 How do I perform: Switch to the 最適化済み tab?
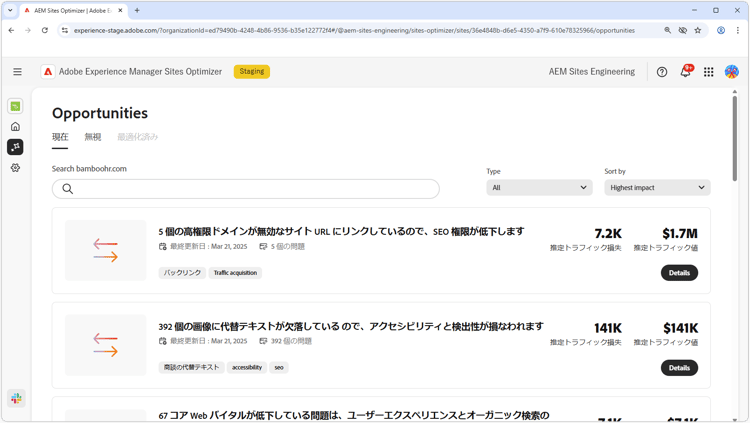point(138,137)
